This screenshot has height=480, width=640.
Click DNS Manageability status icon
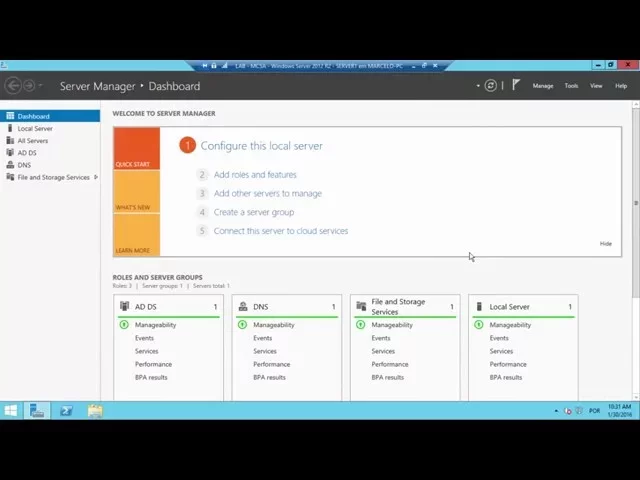[x=242, y=325]
